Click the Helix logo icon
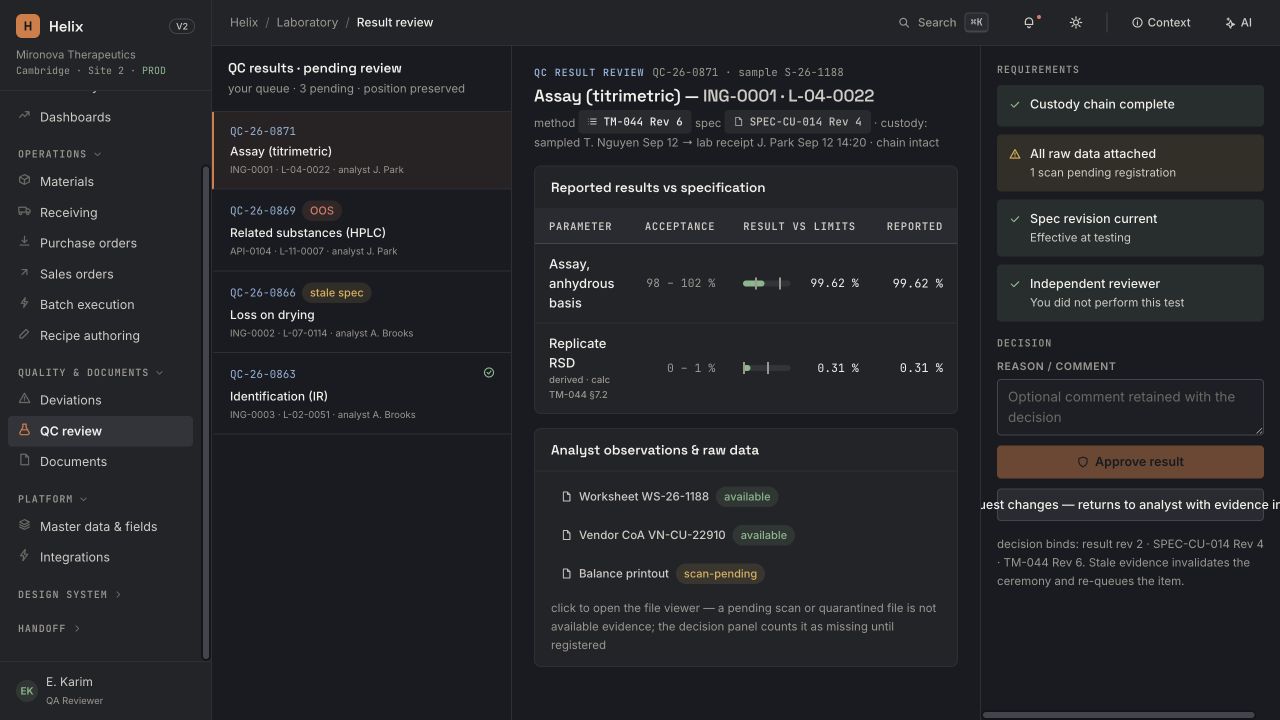 click(x=28, y=26)
